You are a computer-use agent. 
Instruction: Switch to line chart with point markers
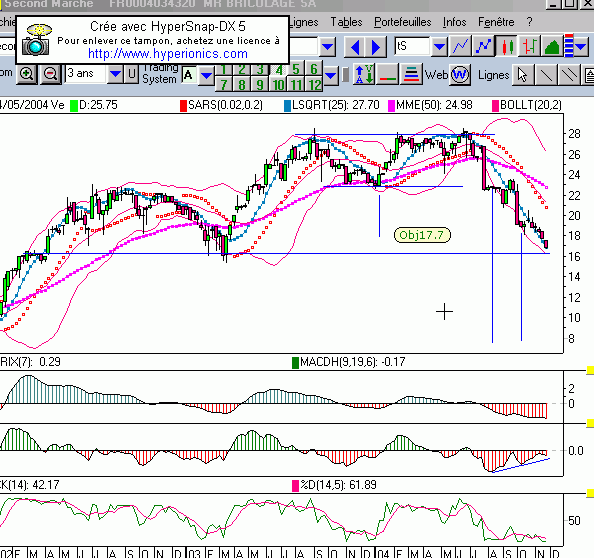click(483, 46)
